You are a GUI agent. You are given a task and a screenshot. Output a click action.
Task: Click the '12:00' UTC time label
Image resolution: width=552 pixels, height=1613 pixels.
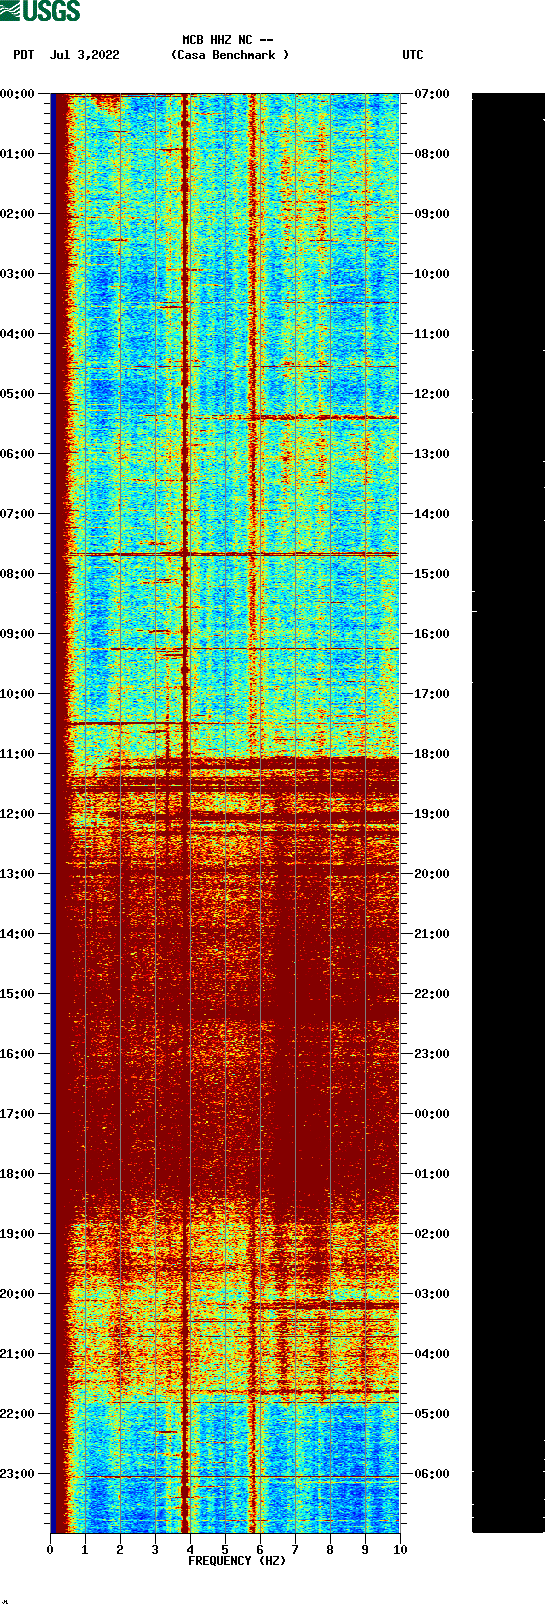[432, 394]
